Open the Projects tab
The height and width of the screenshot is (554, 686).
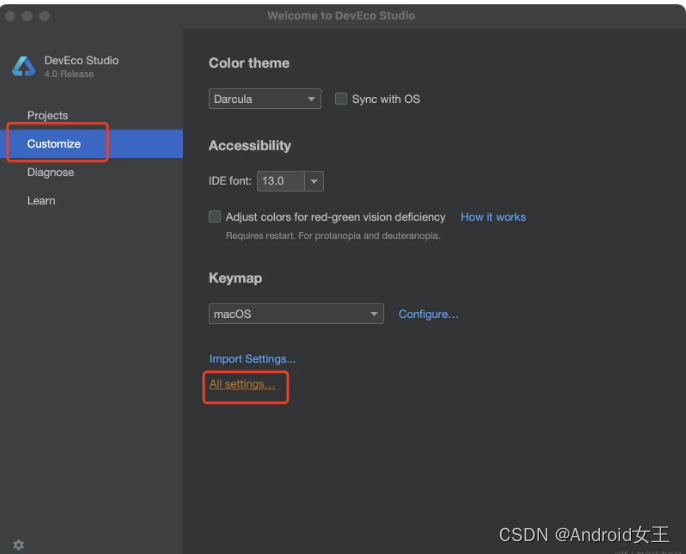48,115
